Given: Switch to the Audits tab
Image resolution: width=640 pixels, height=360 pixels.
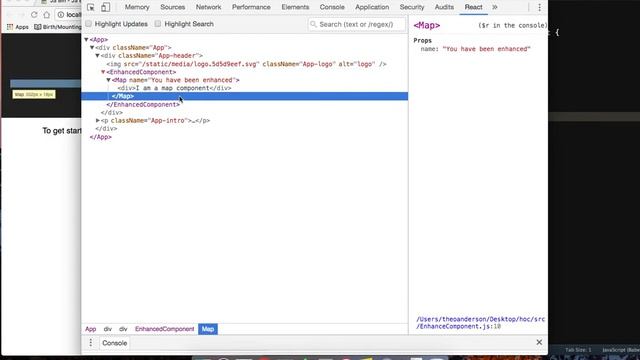Looking at the screenshot, I should pyautogui.click(x=444, y=7).
